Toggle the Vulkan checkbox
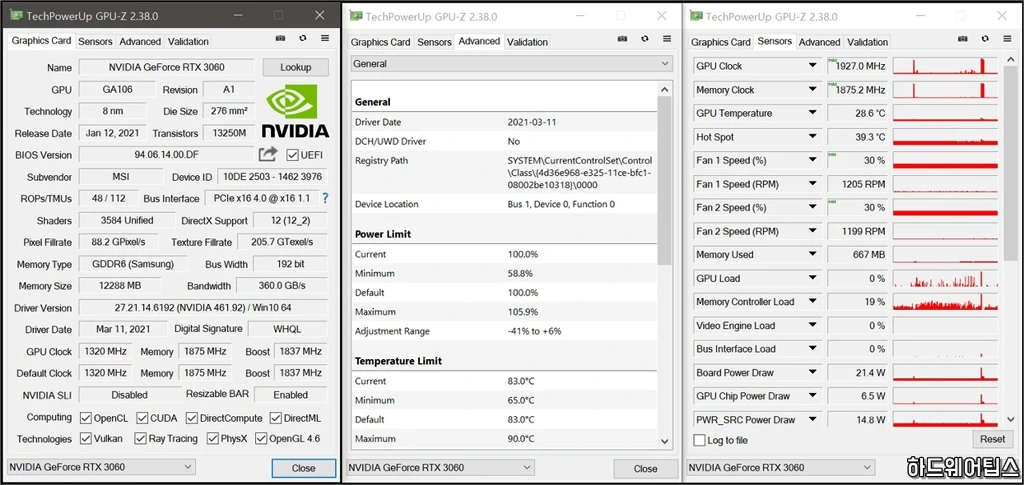Screen dimensions: 1024x485 point(86,439)
